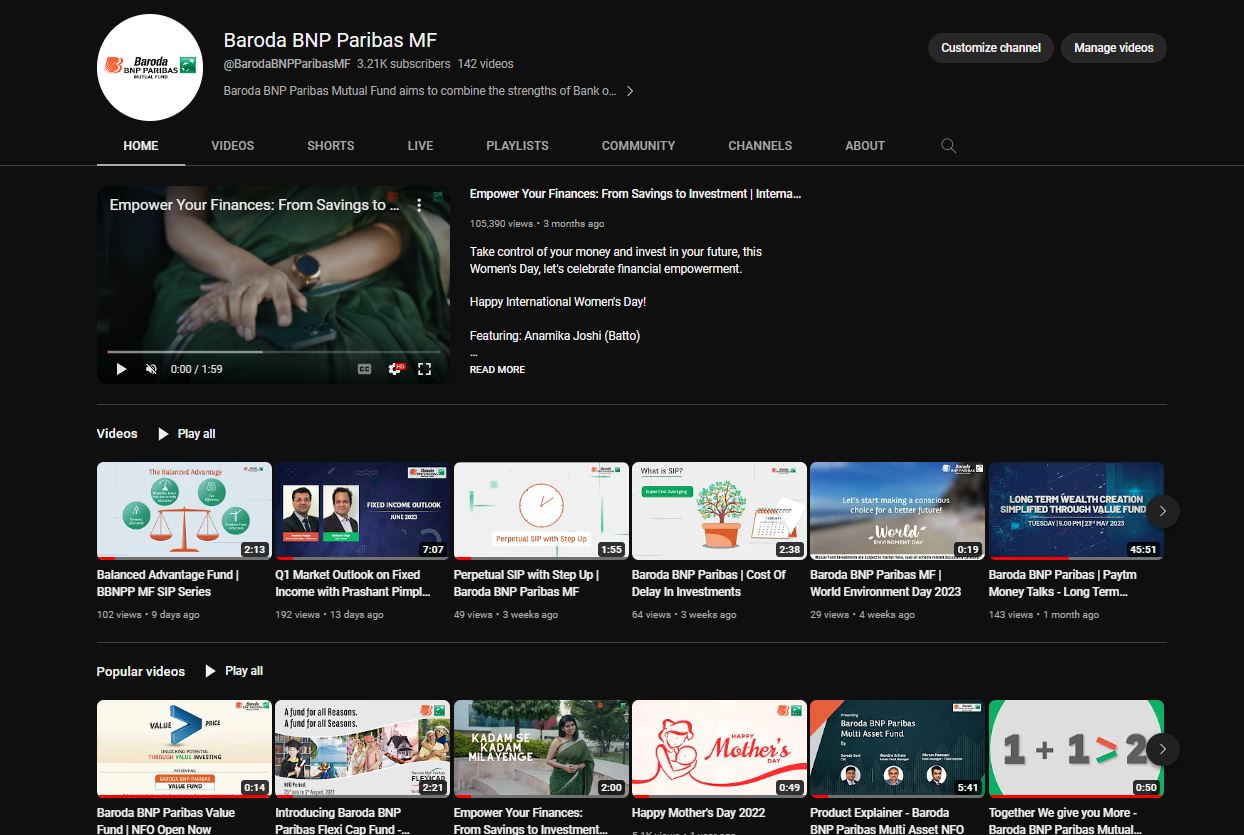Open the three-dot menu on the featured video
Image resolution: width=1244 pixels, height=835 pixels.
click(x=419, y=205)
